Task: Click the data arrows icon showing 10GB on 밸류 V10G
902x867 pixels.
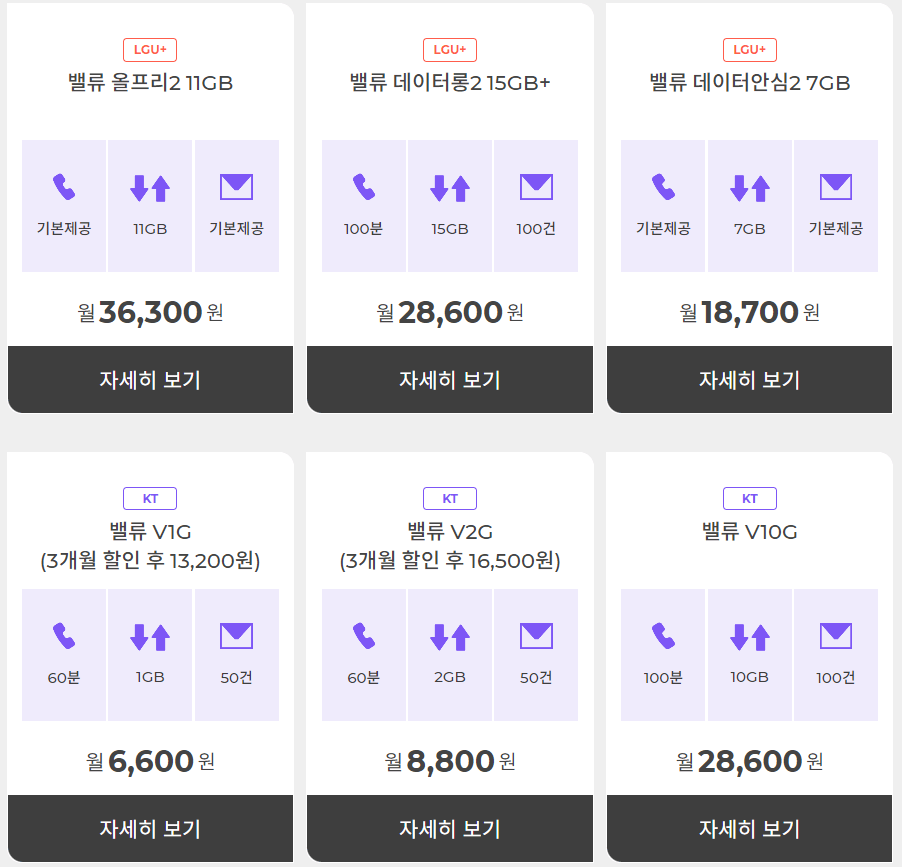Action: [749, 635]
